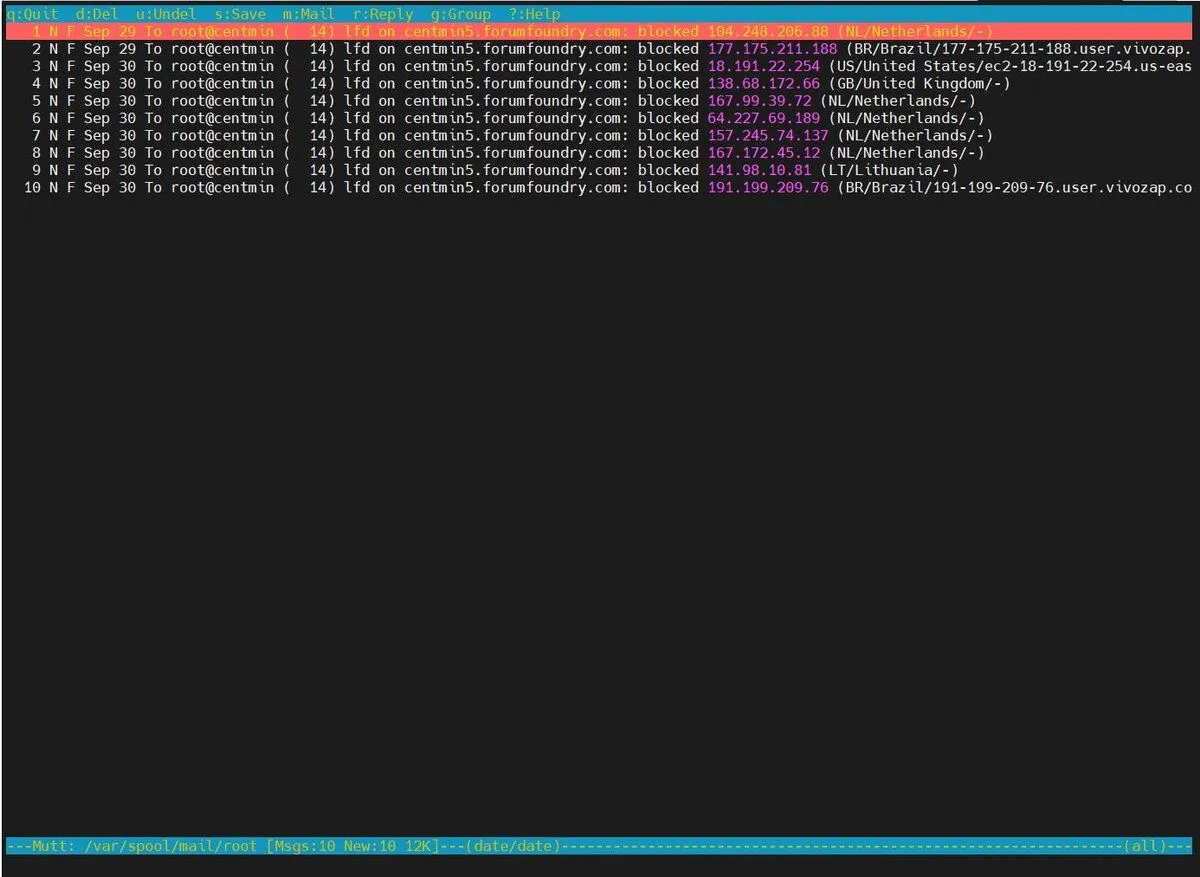Click the d:Del shortcut label
The image size is (1200, 877).
pos(97,15)
